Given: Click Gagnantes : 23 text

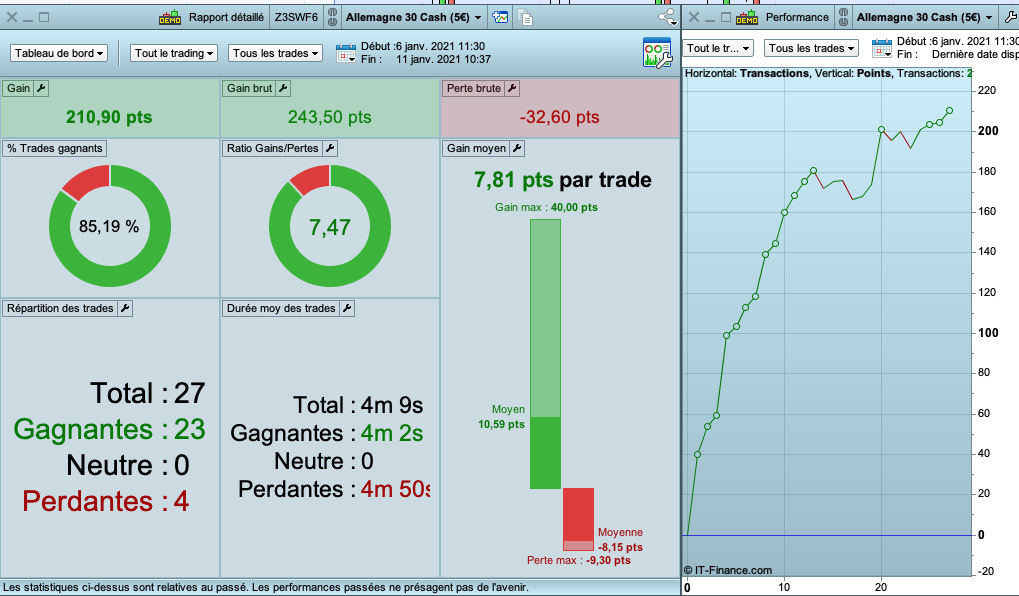Looking at the screenshot, I should 109,429.
